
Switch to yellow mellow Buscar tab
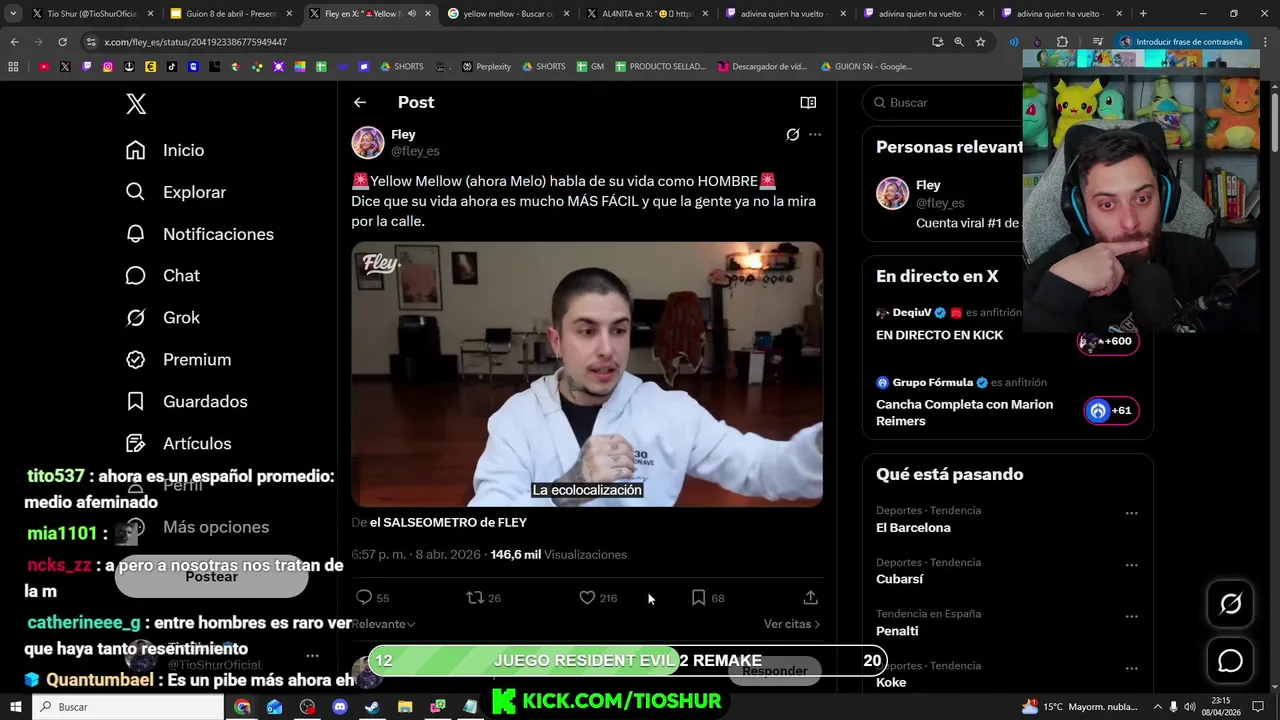click(507, 14)
